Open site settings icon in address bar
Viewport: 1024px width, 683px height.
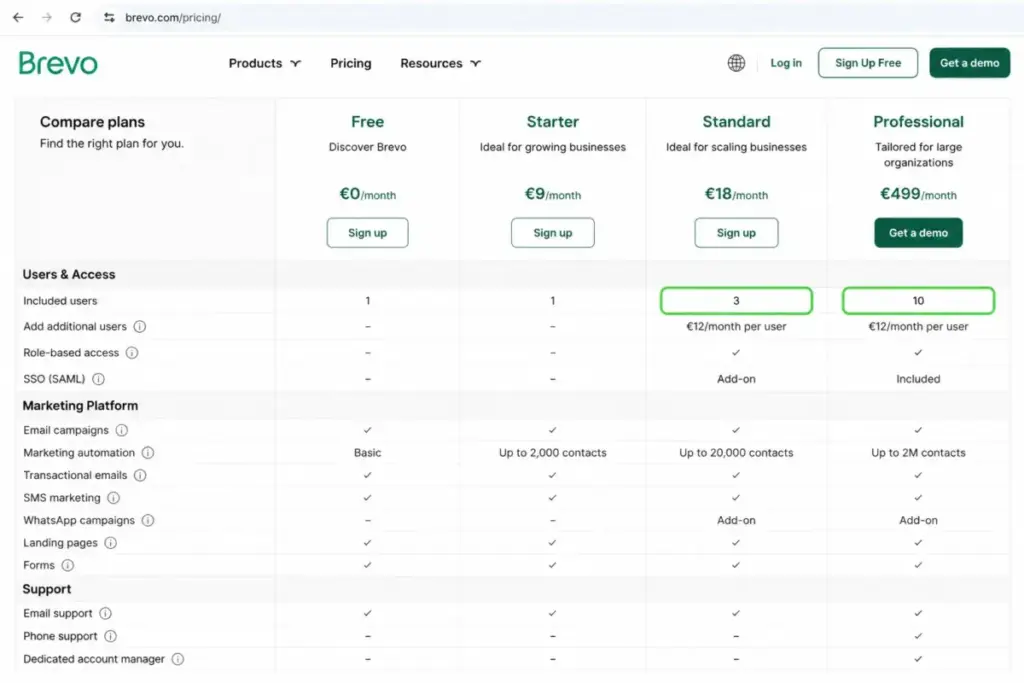tap(109, 18)
